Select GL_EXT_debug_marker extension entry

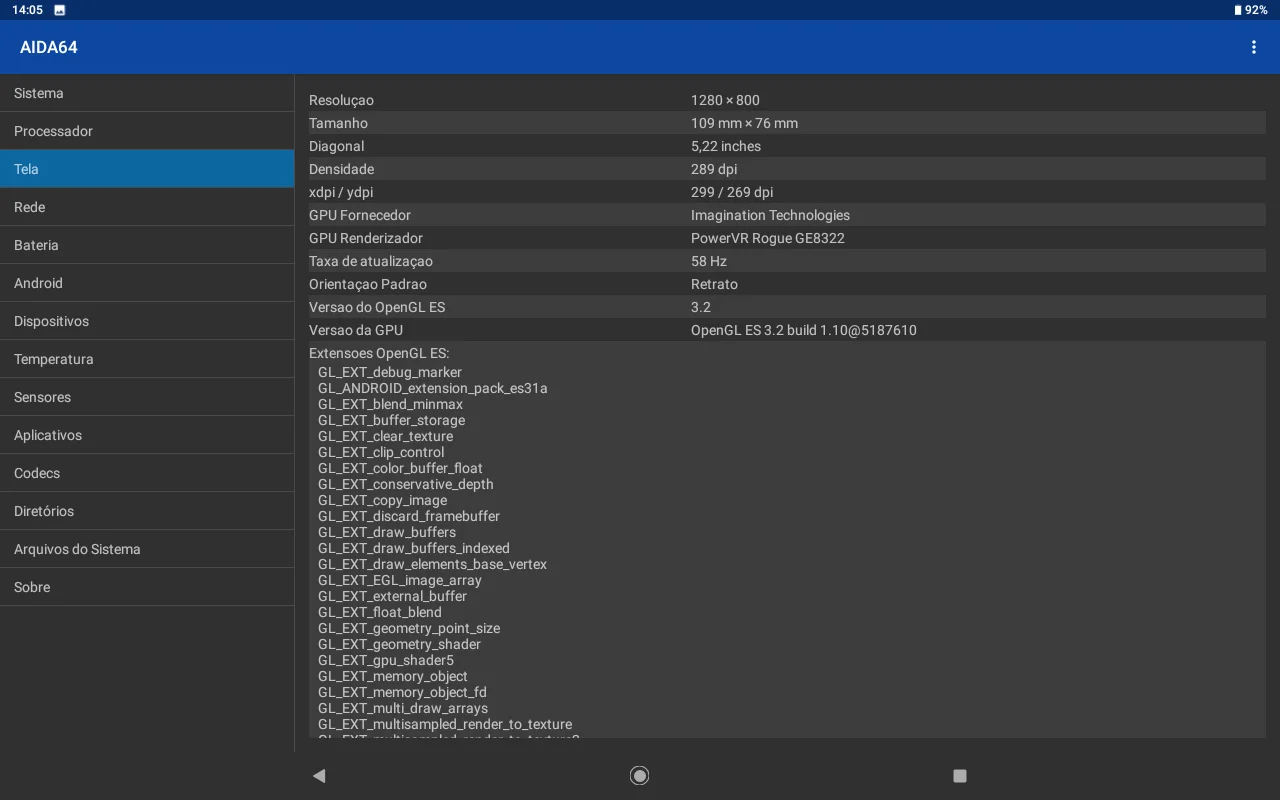pos(390,372)
